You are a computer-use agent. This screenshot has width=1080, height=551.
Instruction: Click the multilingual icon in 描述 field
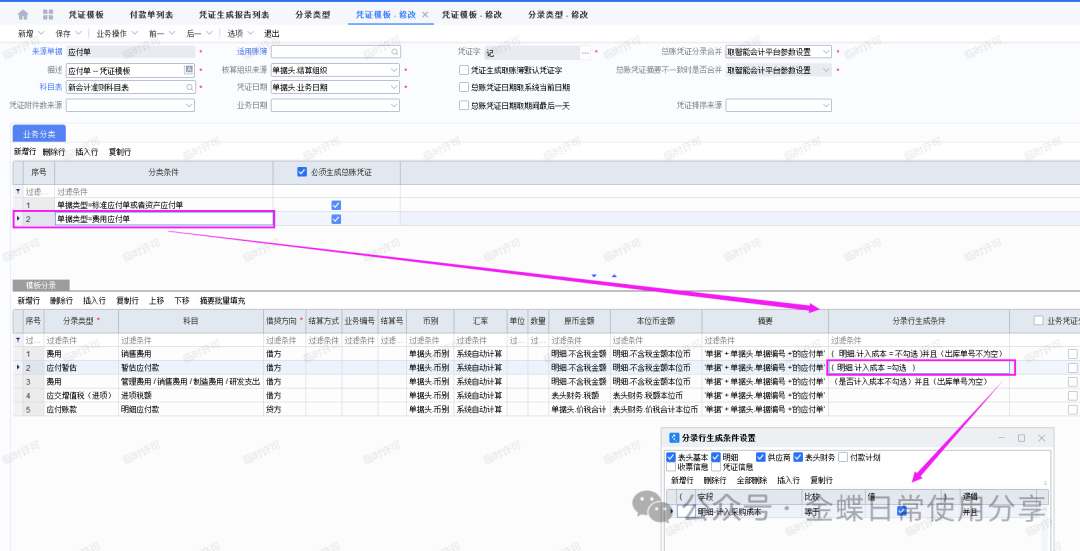point(188,70)
